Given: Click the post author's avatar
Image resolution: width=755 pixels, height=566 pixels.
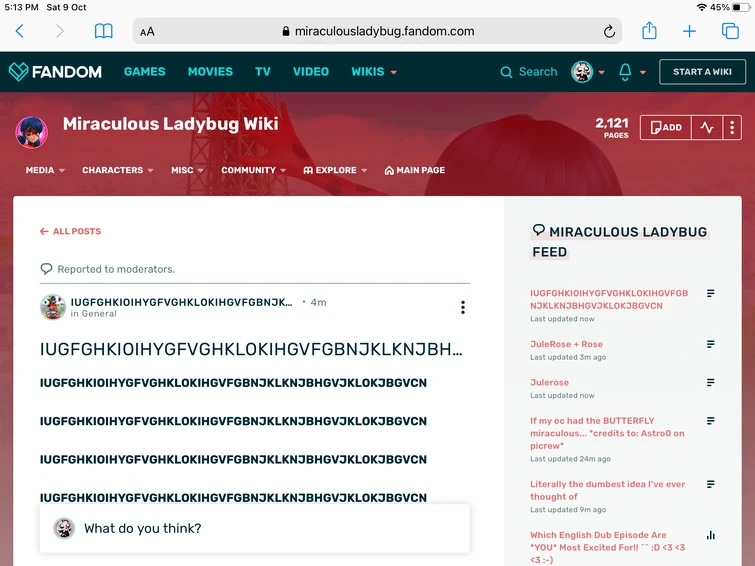Looking at the screenshot, I should click(x=52, y=307).
